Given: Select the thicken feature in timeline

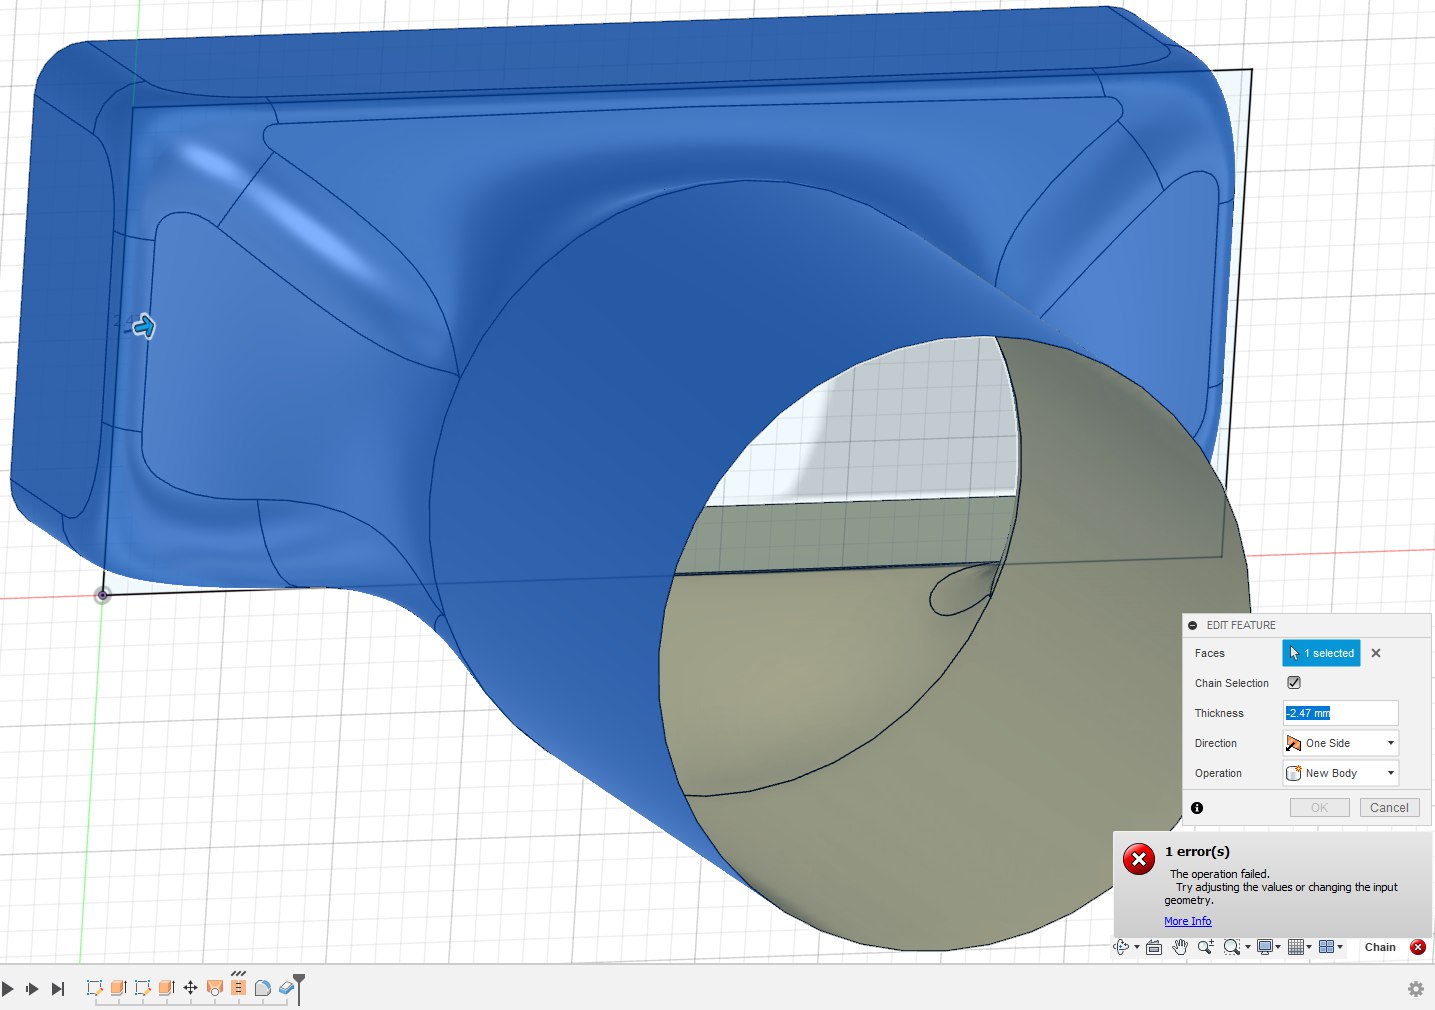Looking at the screenshot, I should (286, 988).
